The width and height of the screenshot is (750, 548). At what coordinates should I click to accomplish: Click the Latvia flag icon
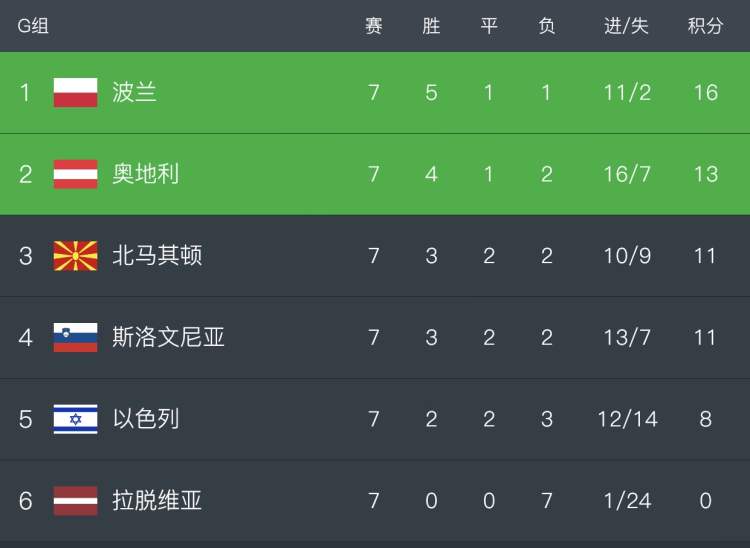(75, 500)
